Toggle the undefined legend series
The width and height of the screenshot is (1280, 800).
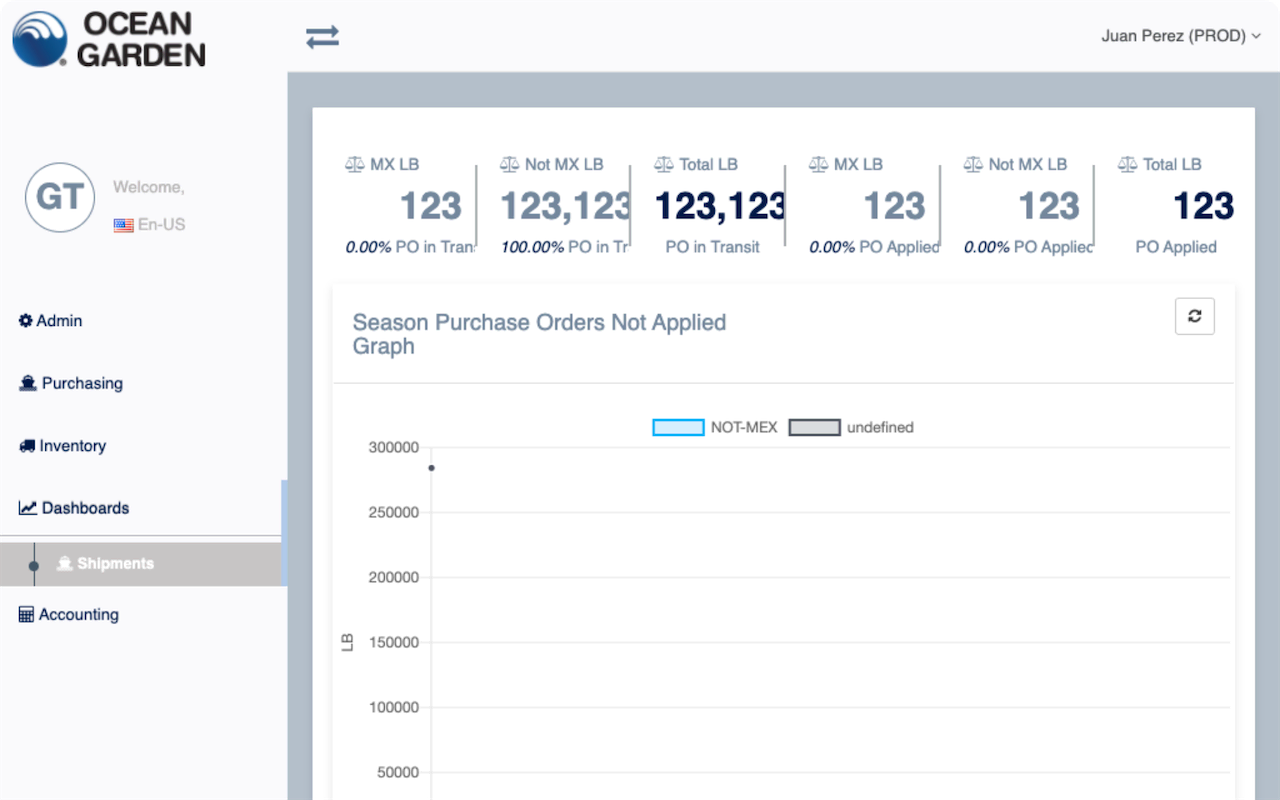(880, 427)
